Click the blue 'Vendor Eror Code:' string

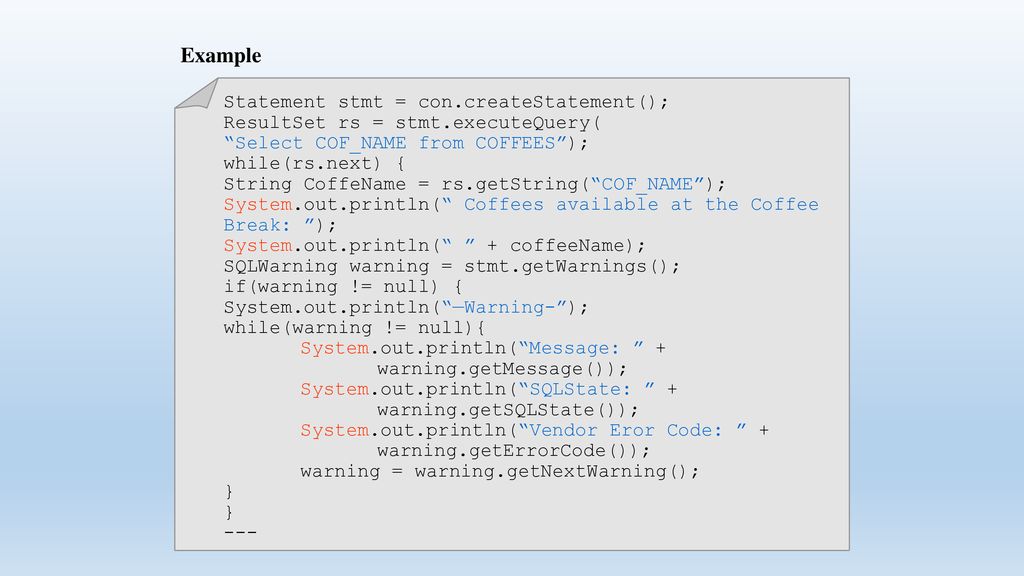[632, 430]
